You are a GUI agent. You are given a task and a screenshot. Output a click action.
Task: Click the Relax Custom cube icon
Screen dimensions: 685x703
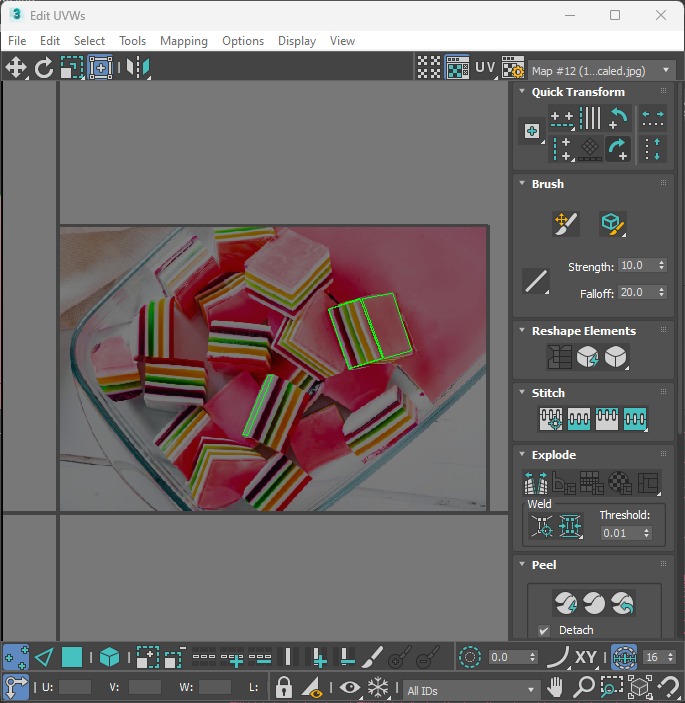[x=616, y=357]
